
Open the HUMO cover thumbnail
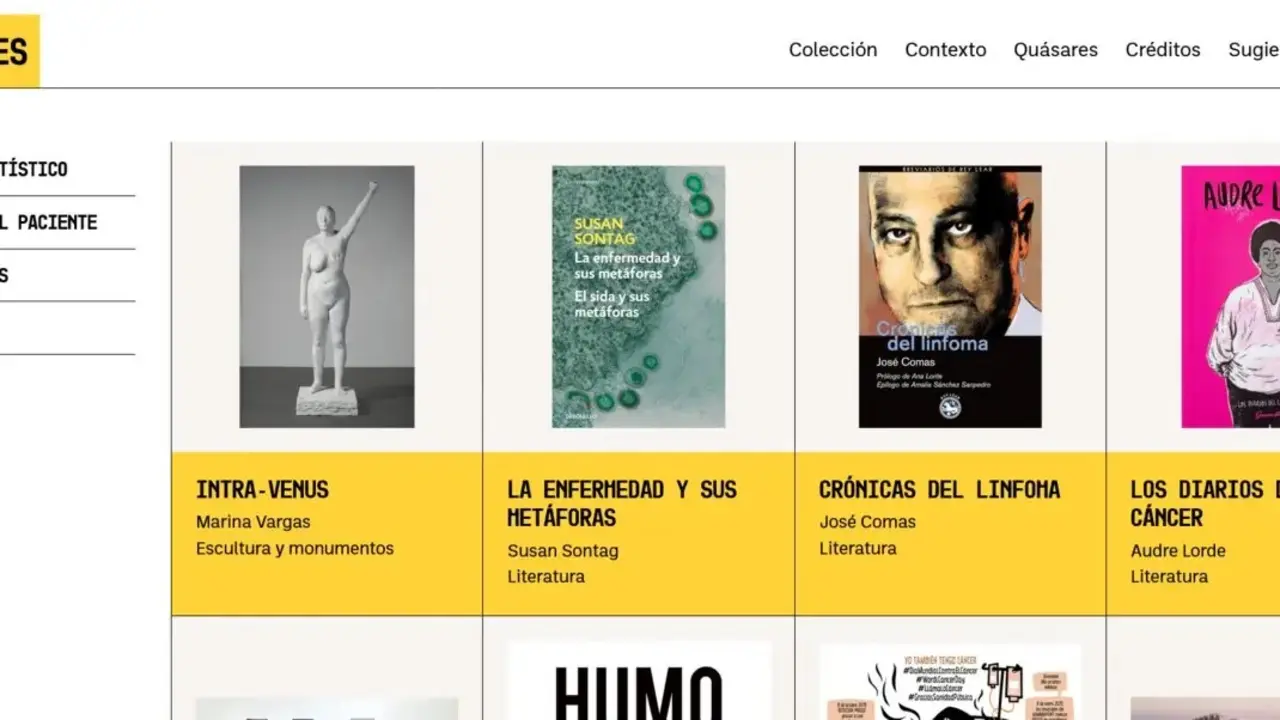[x=639, y=681]
